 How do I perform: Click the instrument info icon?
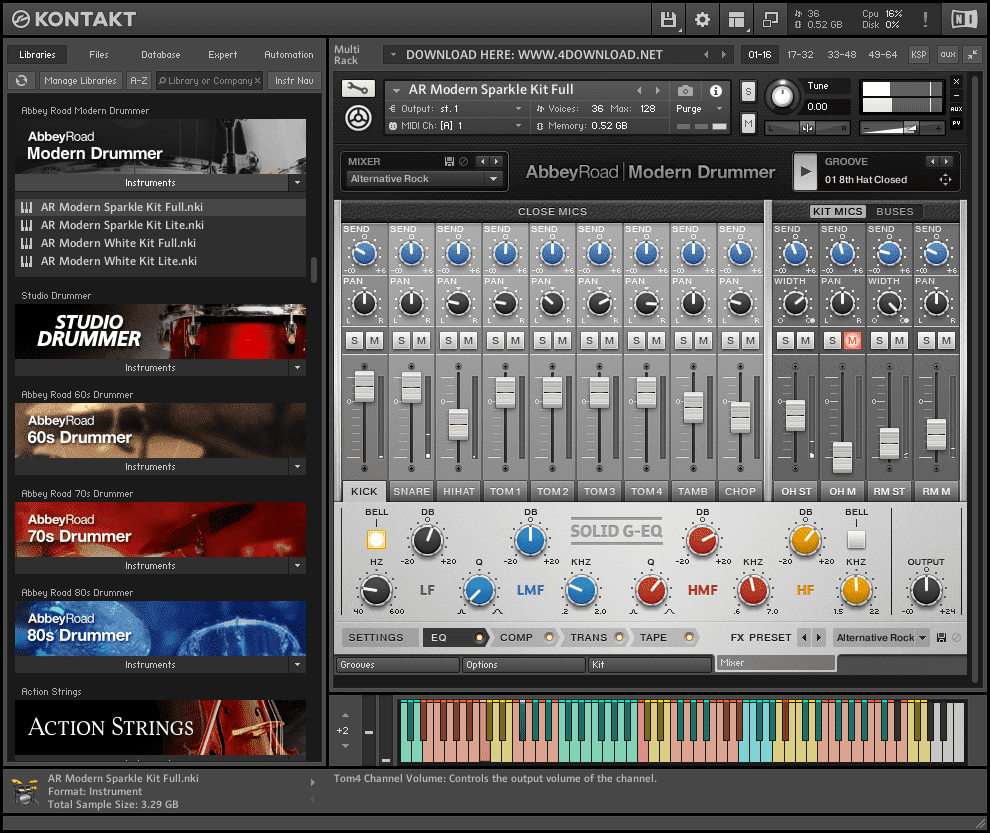pyautogui.click(x=716, y=90)
